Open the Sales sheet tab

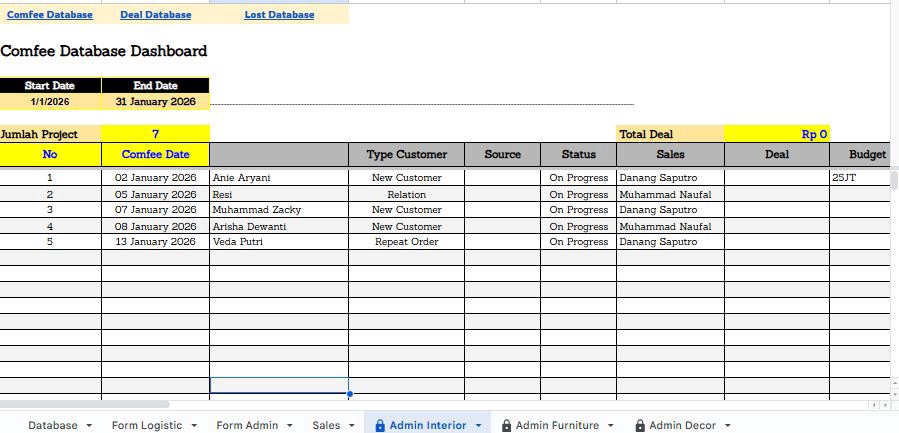[326, 425]
